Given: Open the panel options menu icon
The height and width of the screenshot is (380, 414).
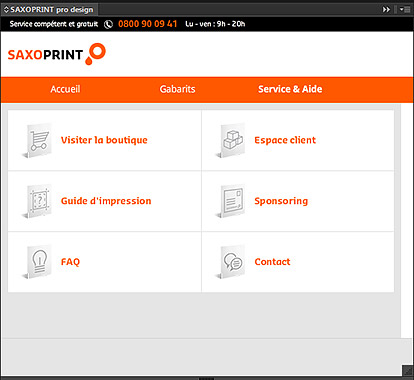Looking at the screenshot, I should pyautogui.click(x=406, y=10).
